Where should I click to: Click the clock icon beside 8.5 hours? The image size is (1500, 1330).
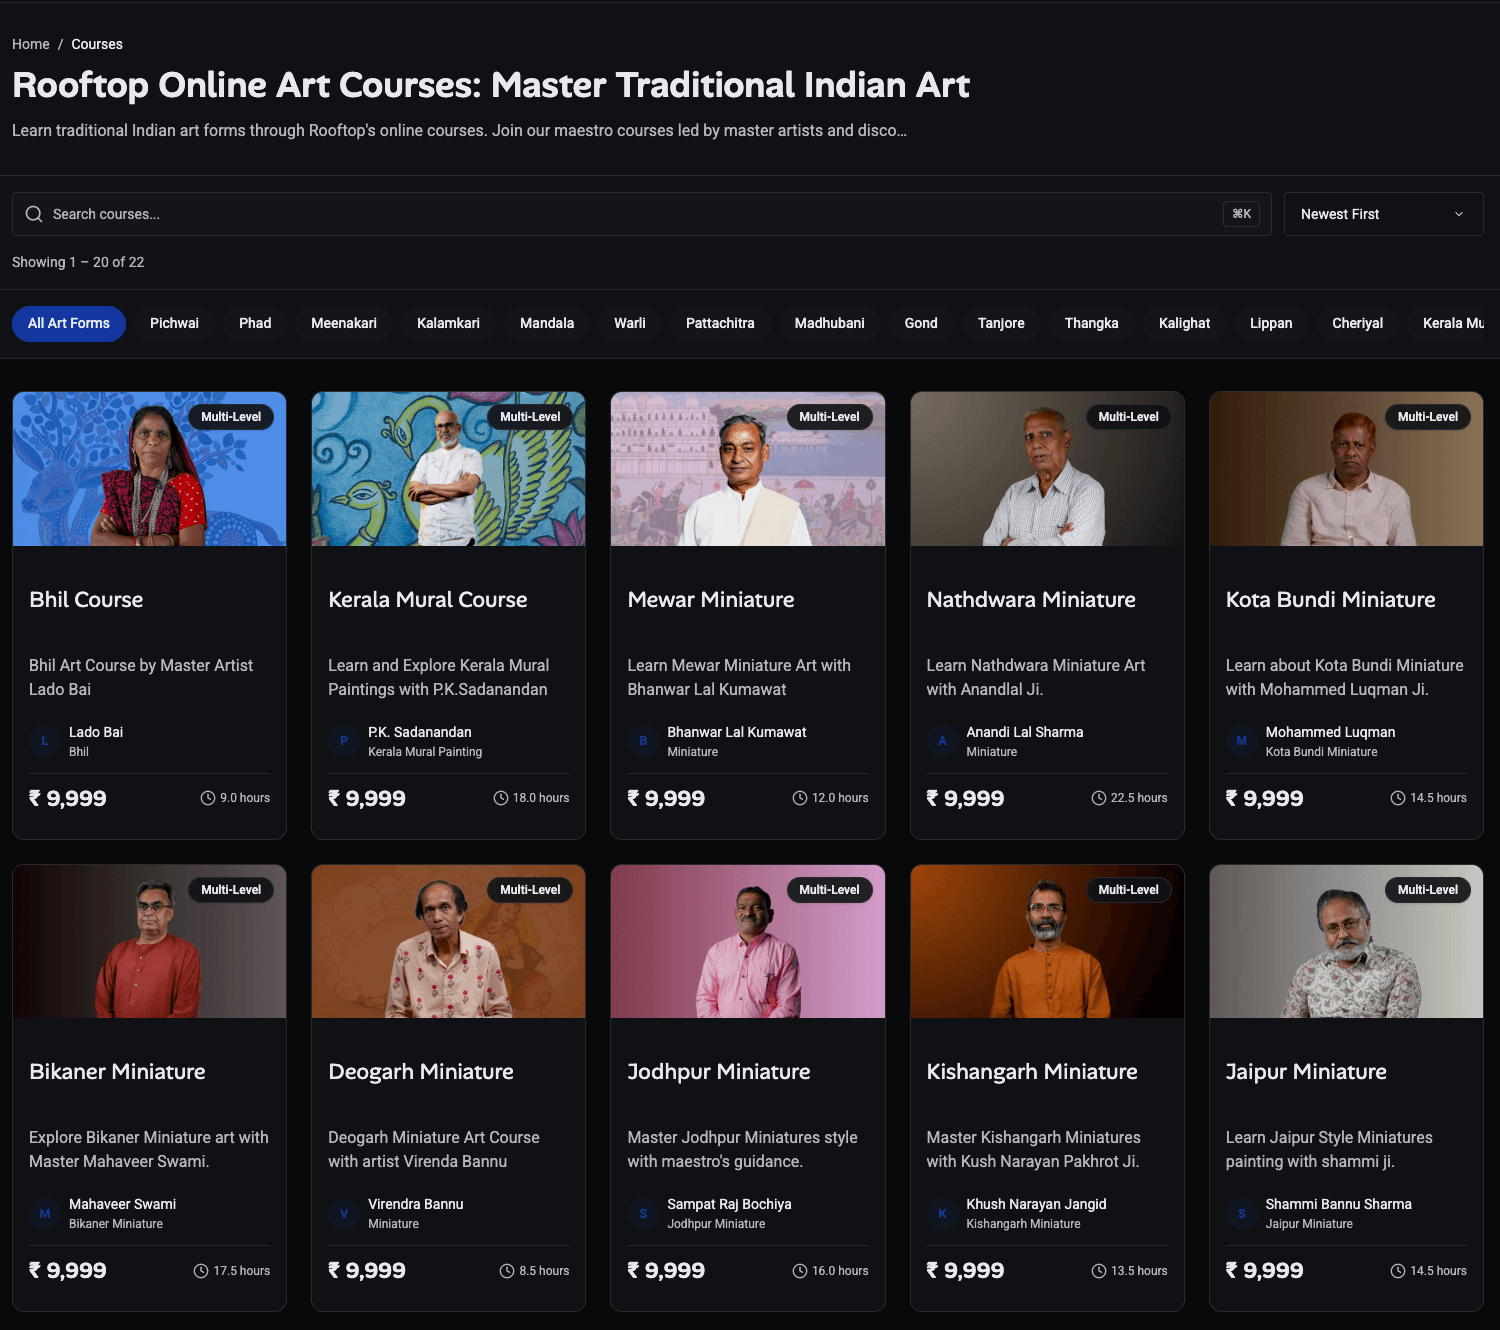pos(507,1271)
